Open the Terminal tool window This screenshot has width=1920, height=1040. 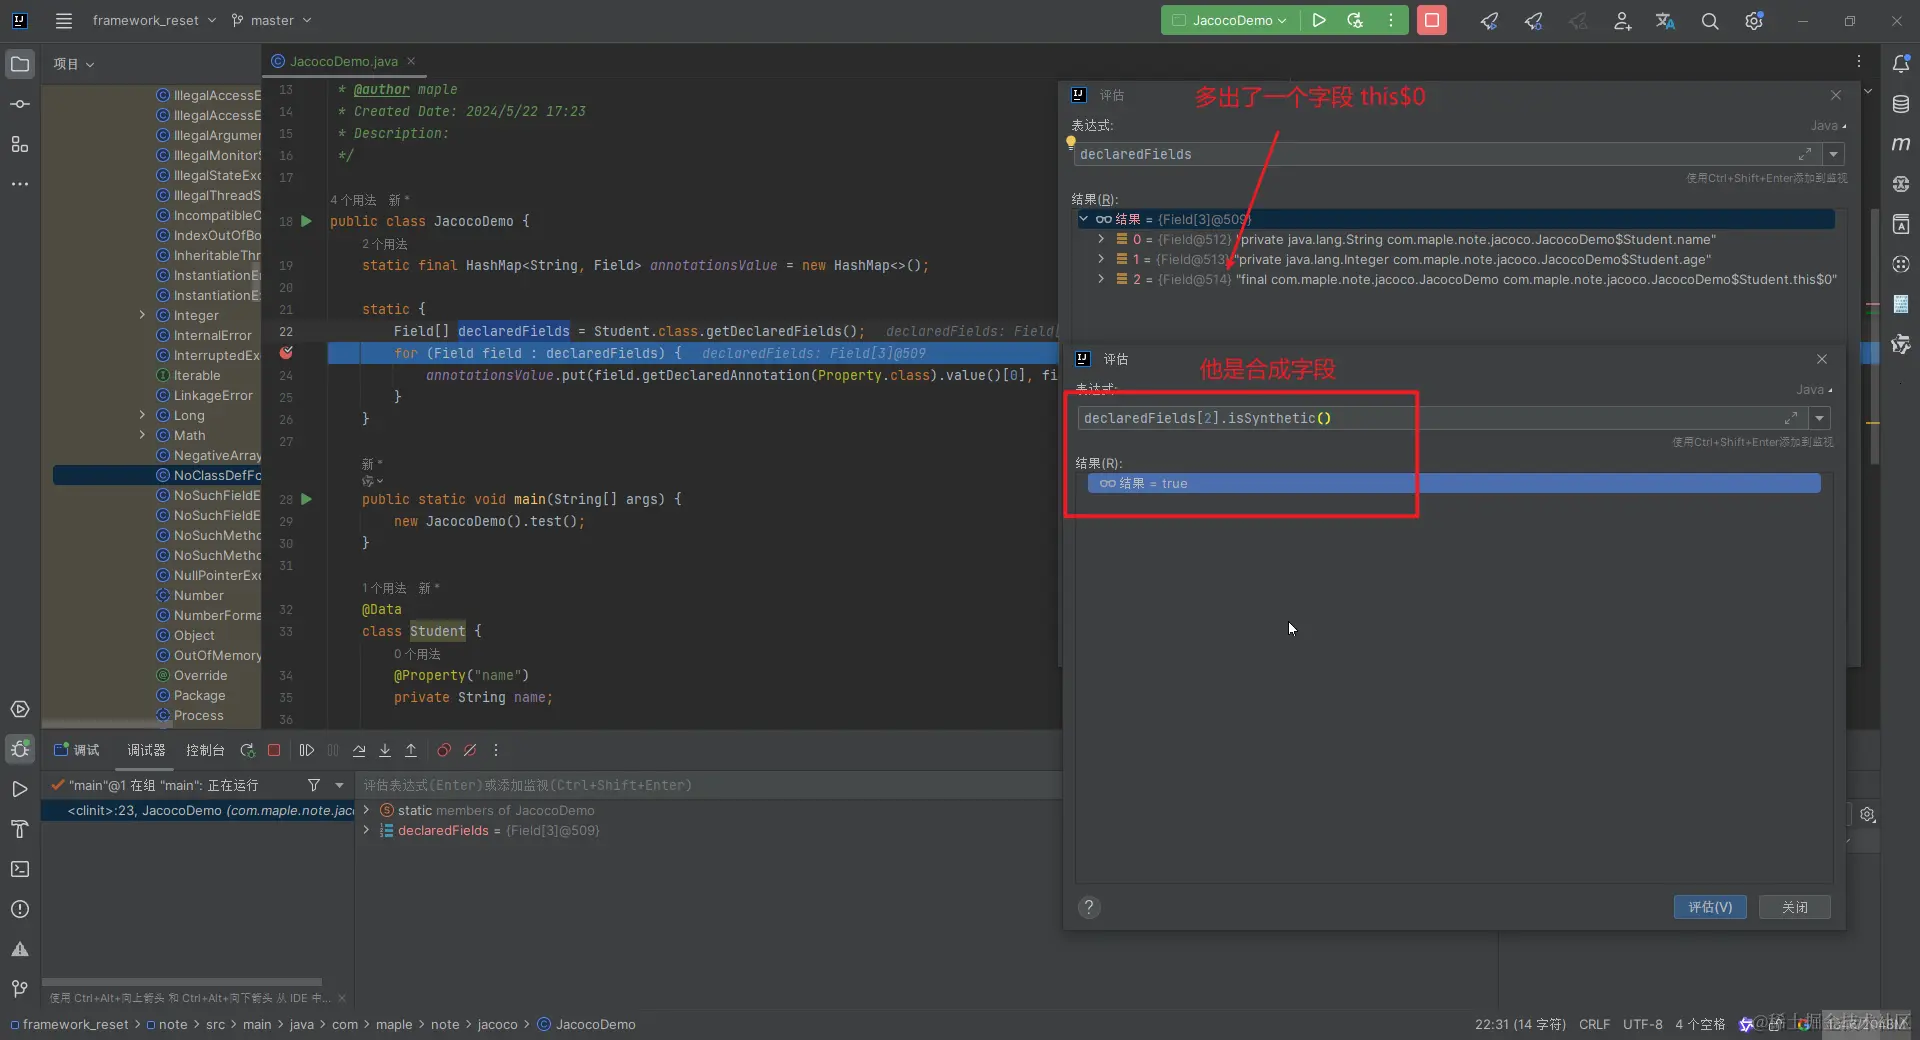(x=20, y=869)
